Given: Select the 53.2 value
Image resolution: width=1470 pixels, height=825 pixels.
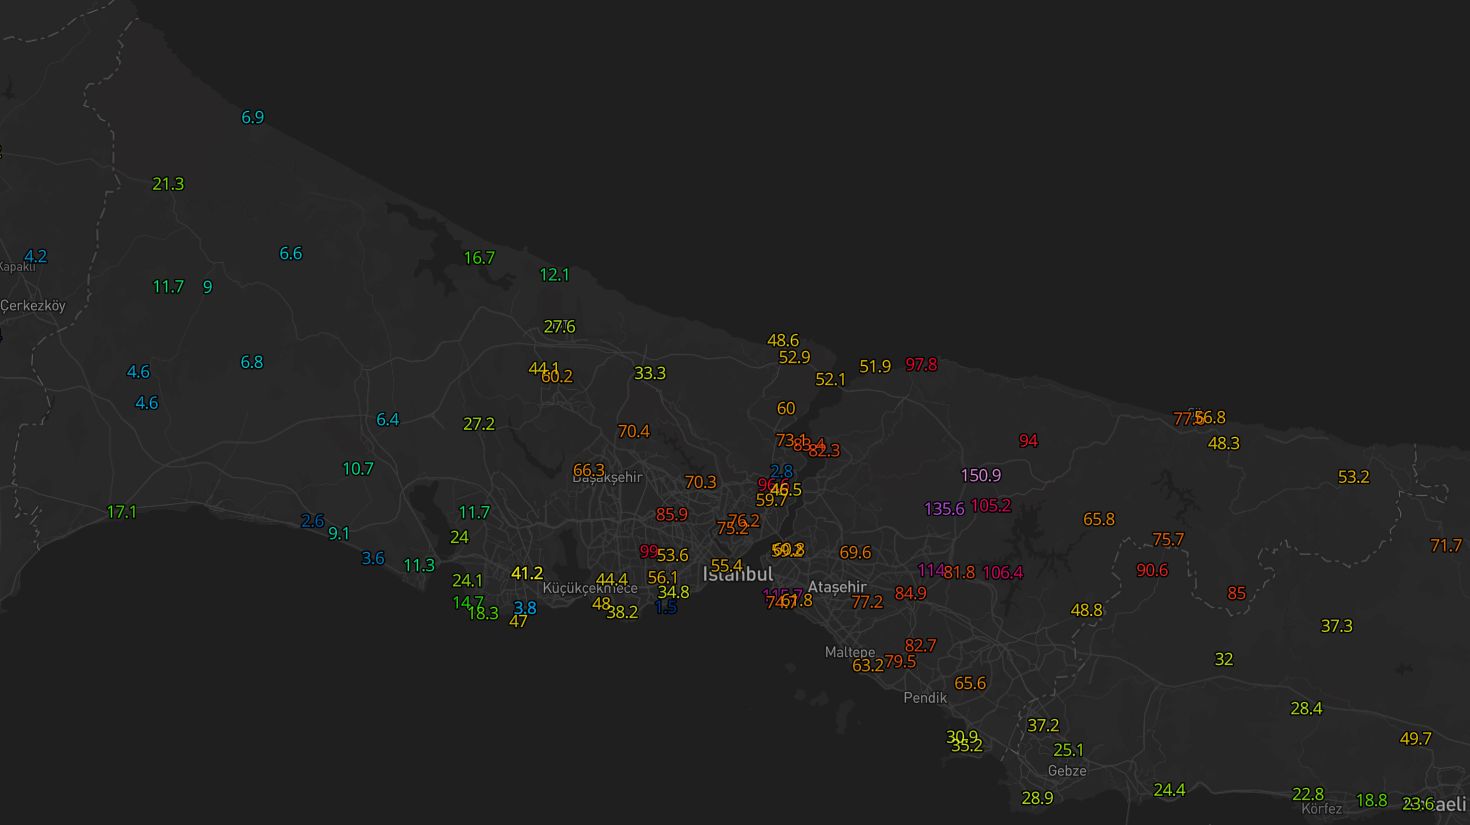Looking at the screenshot, I should click(1353, 478).
